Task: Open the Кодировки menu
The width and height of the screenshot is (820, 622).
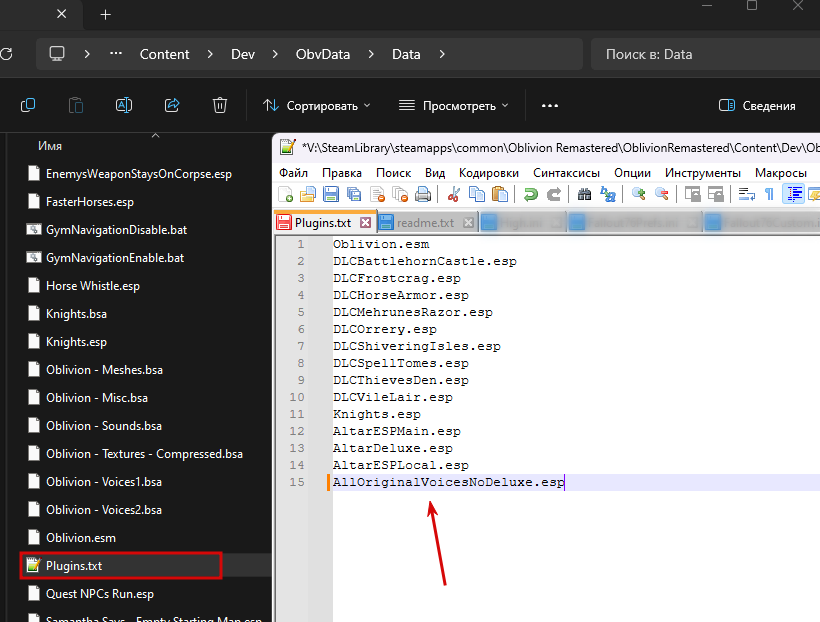Action: 488,173
